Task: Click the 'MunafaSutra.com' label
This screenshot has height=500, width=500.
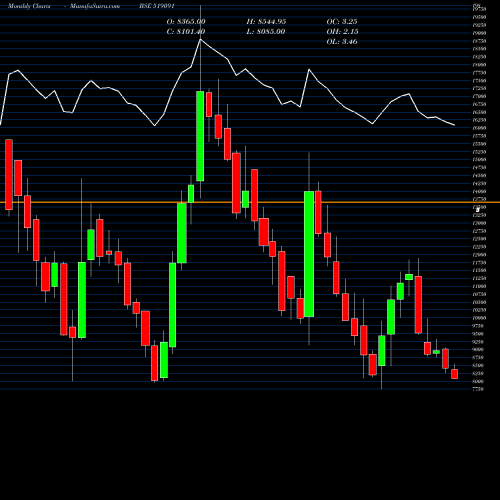Action: click(95, 6)
